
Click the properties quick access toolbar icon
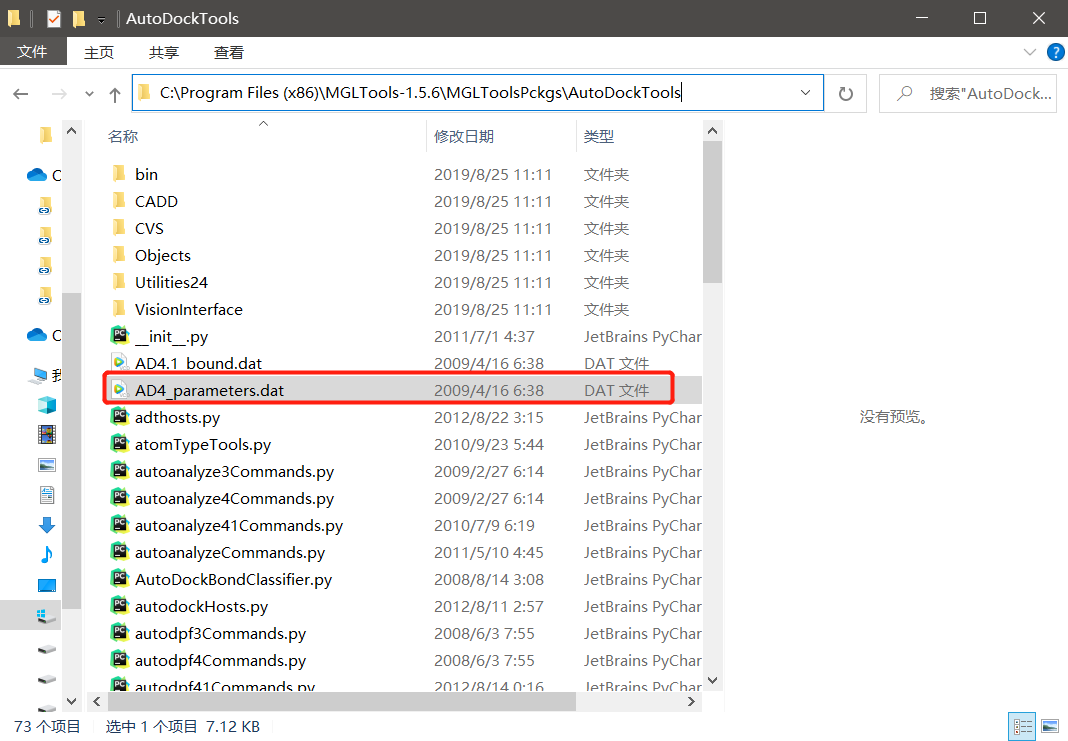pyautogui.click(x=54, y=18)
